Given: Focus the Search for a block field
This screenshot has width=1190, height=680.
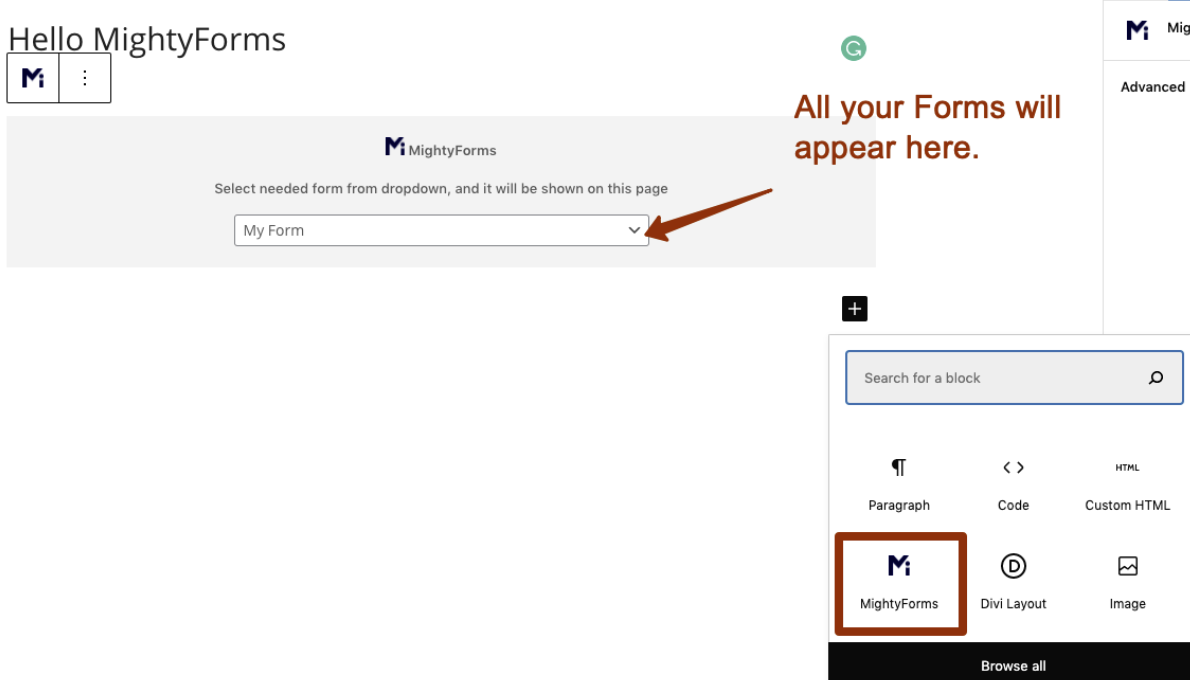Looking at the screenshot, I should [1014, 377].
